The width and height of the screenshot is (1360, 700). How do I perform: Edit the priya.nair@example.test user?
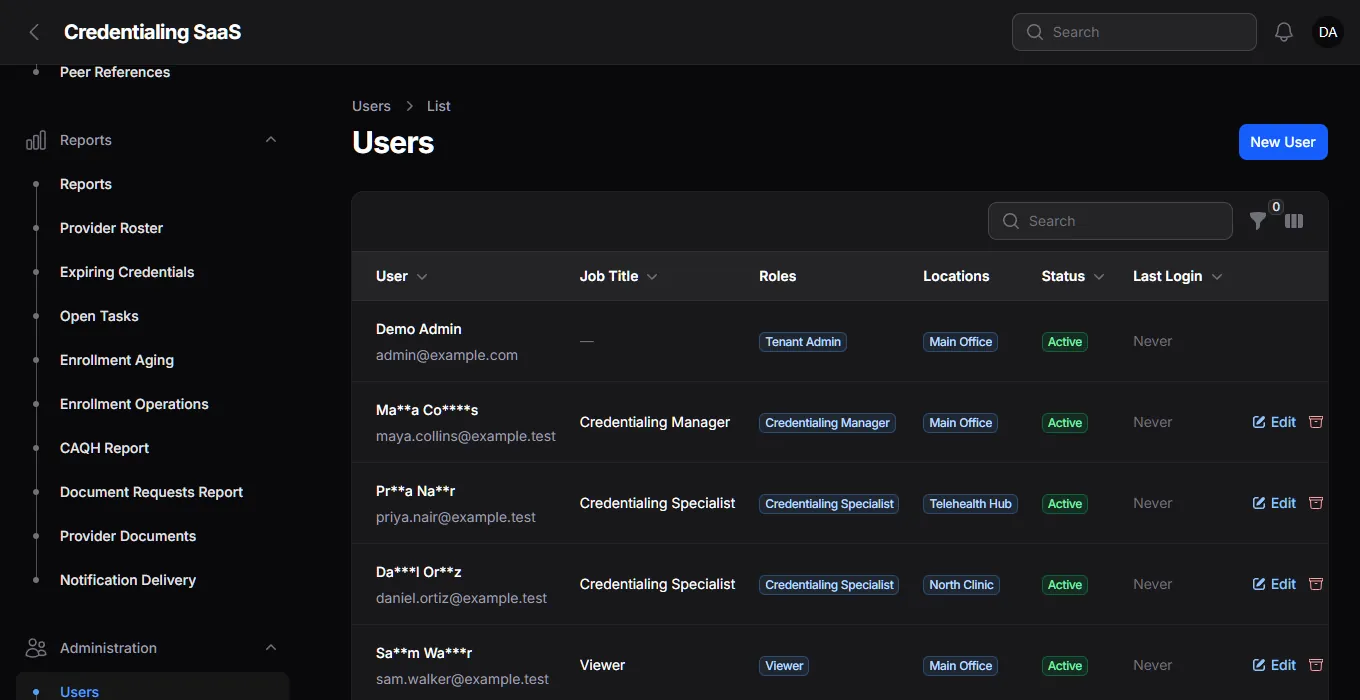(1274, 503)
